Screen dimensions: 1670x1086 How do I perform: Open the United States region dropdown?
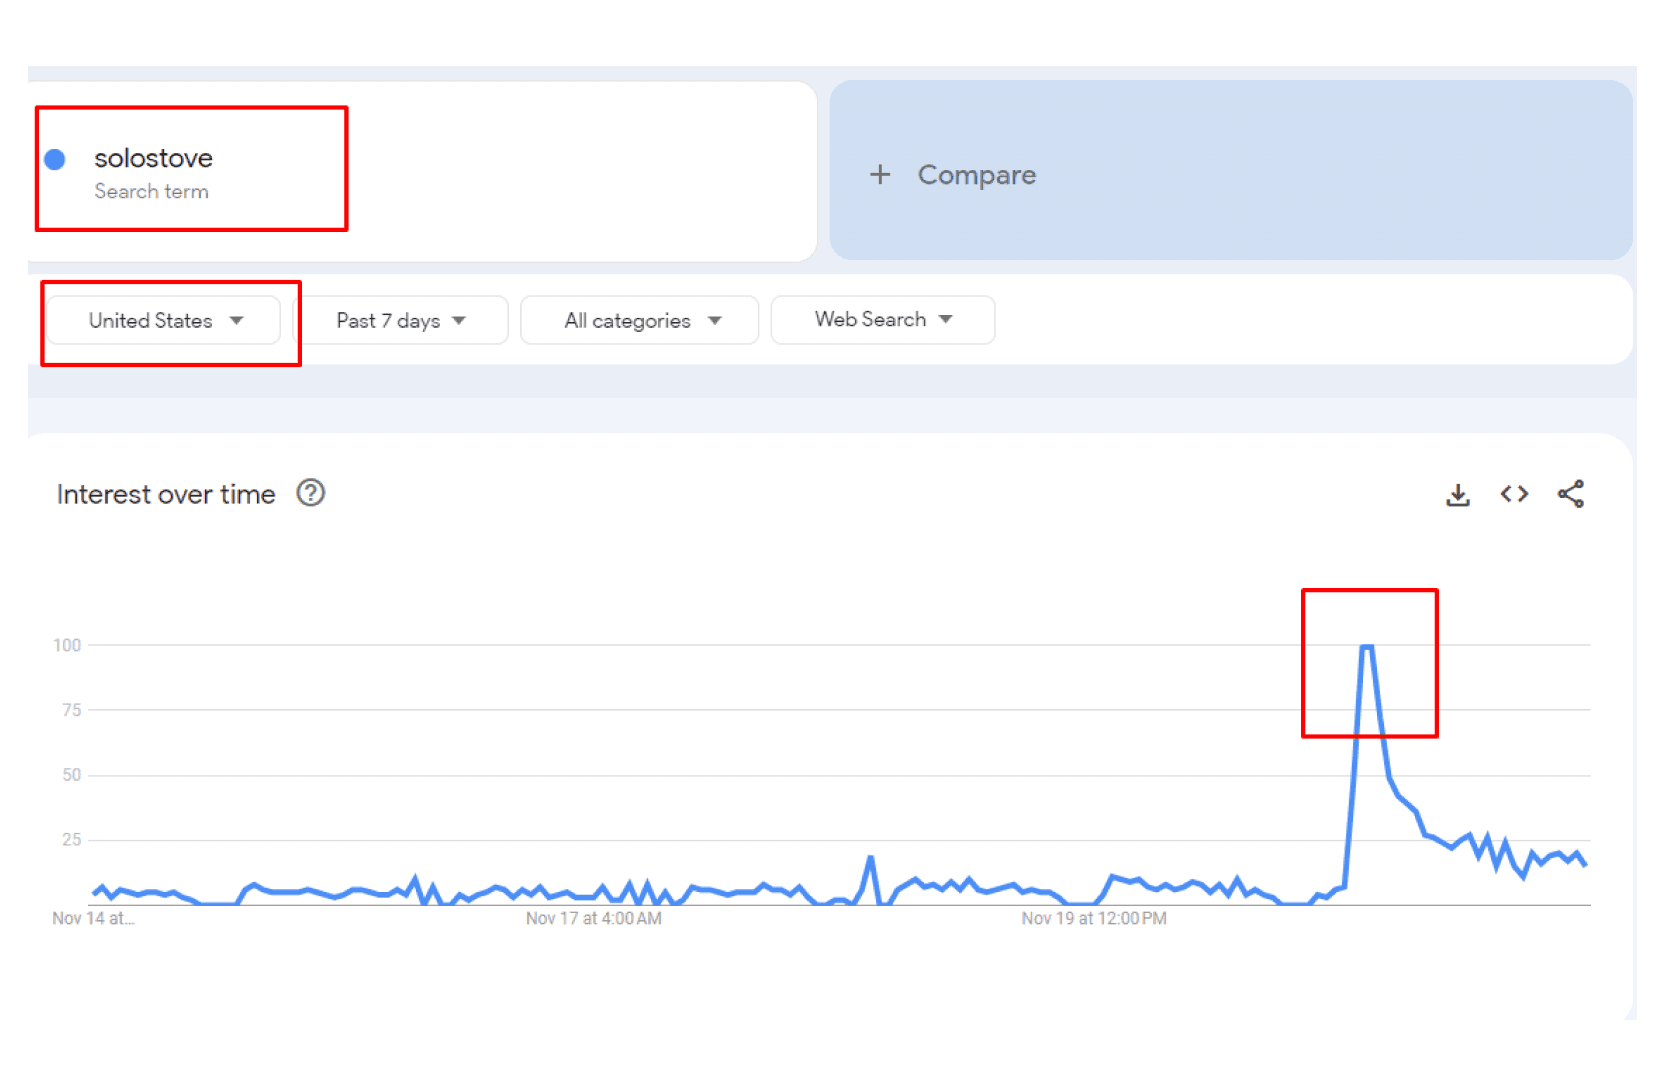tap(164, 321)
